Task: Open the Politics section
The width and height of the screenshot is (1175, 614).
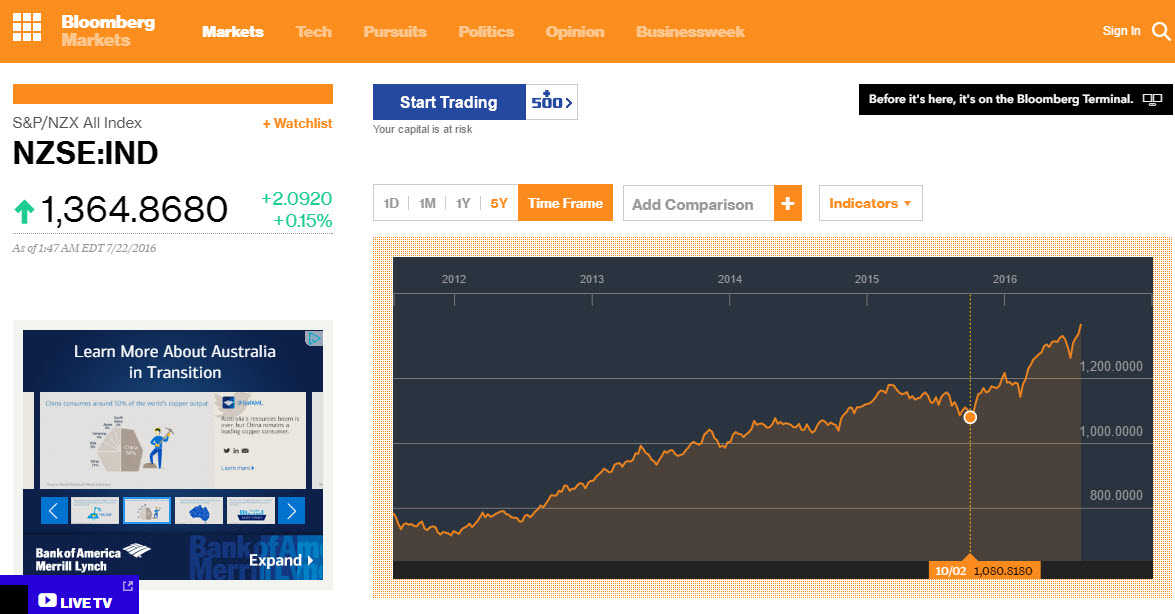Action: 486,31
